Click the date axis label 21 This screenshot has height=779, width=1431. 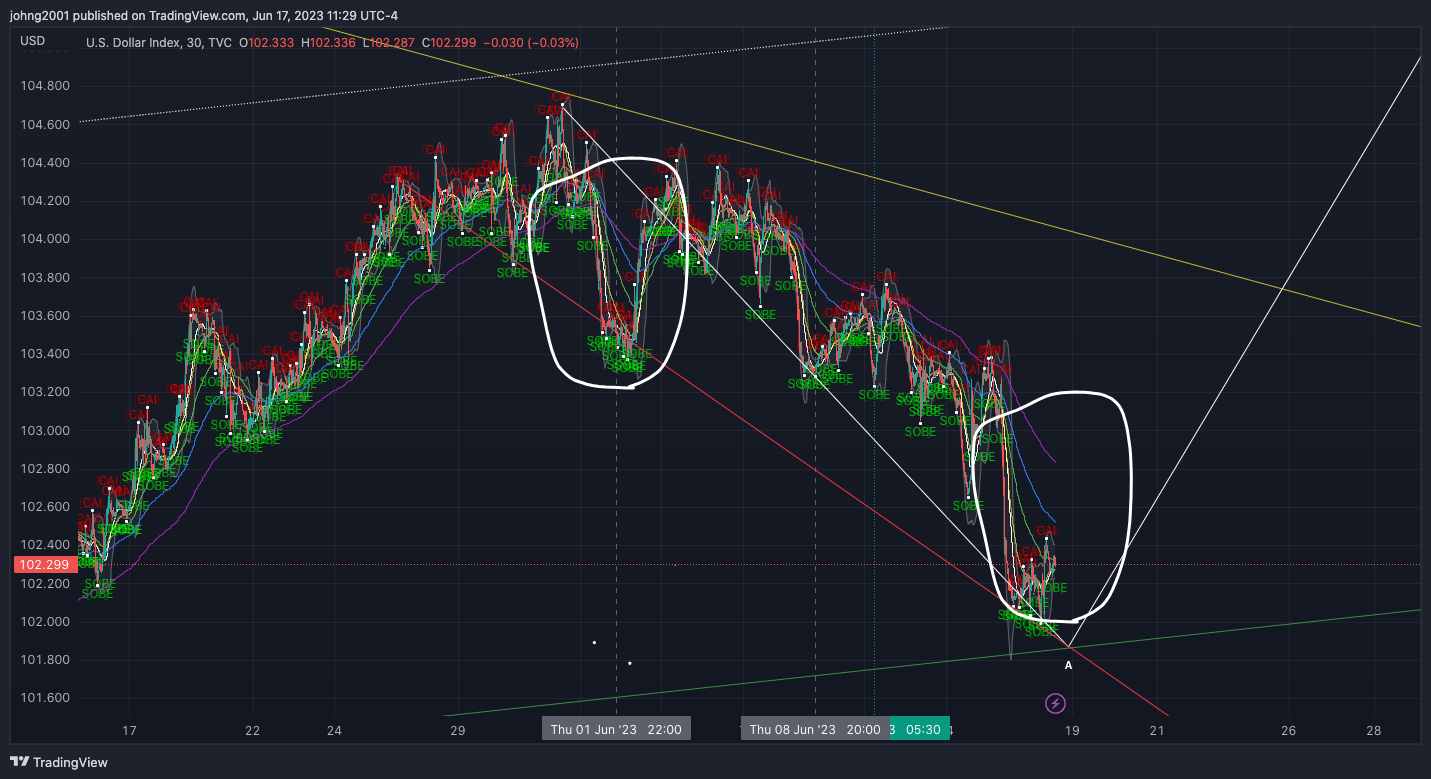pyautogui.click(x=1157, y=731)
